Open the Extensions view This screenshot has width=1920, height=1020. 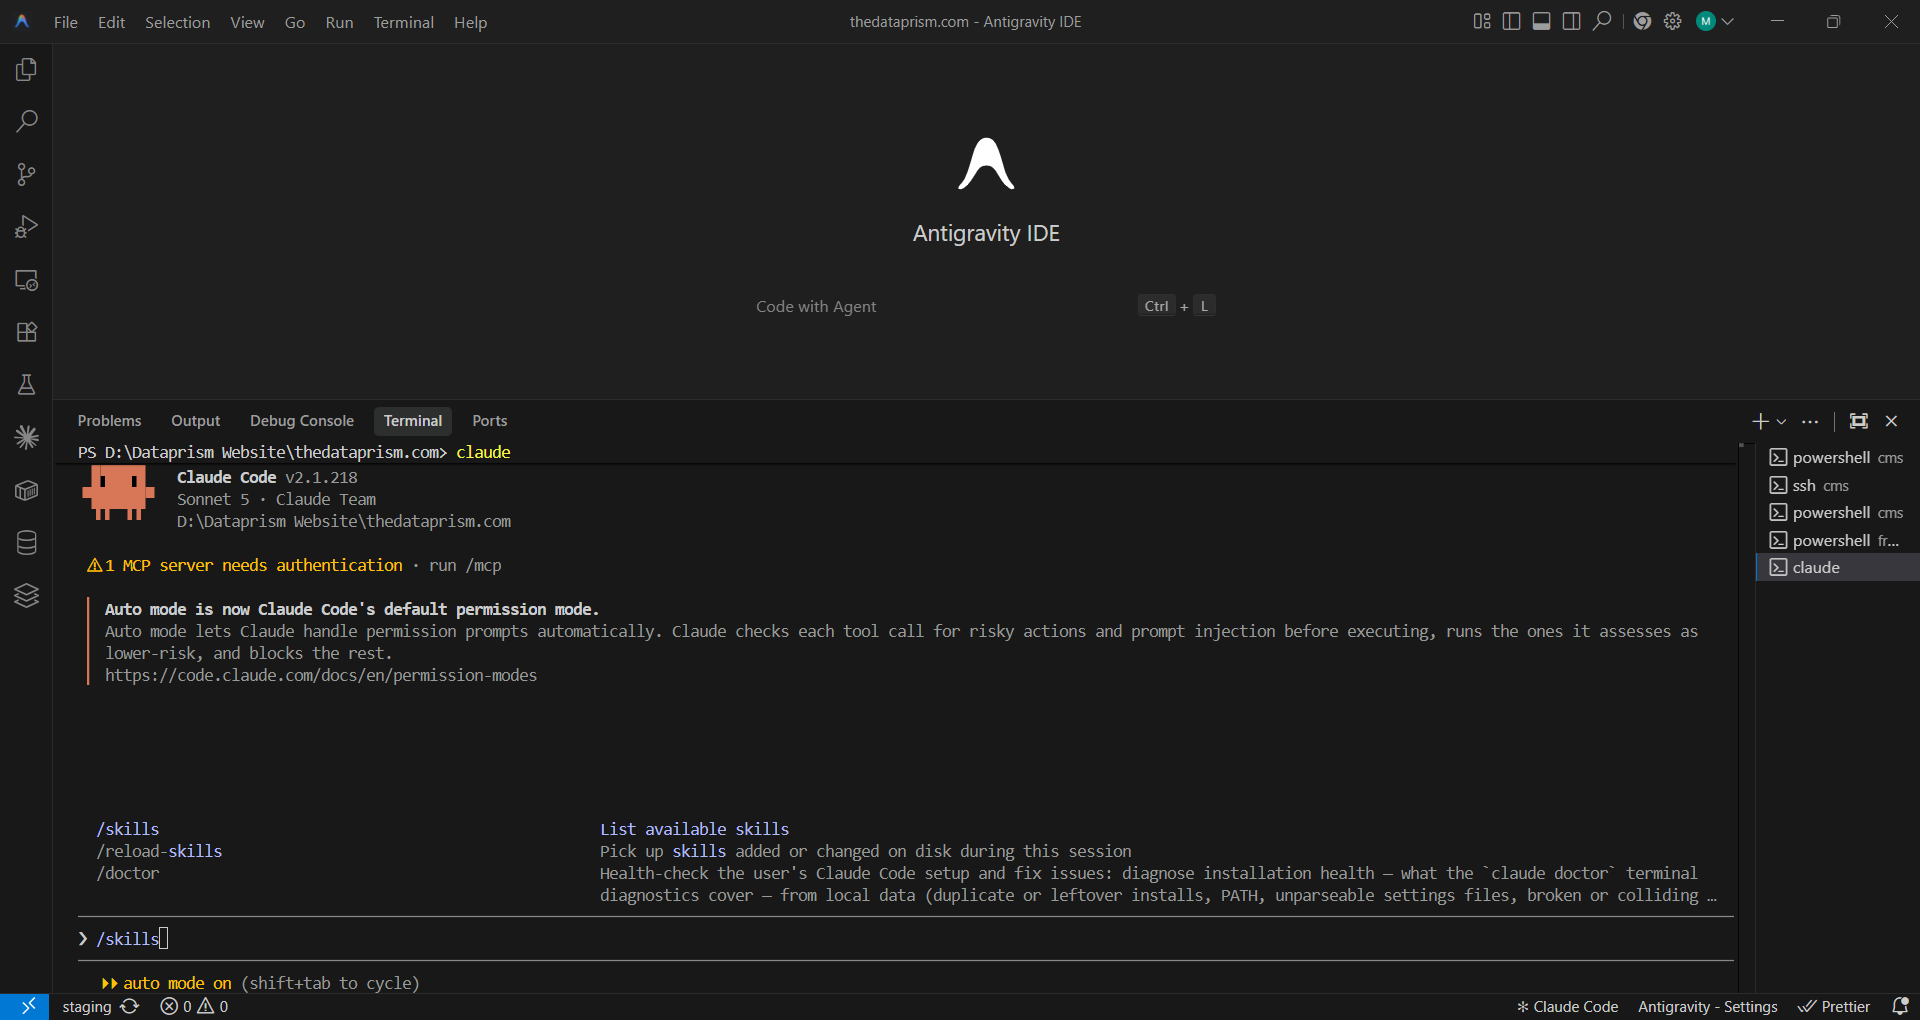(26, 332)
